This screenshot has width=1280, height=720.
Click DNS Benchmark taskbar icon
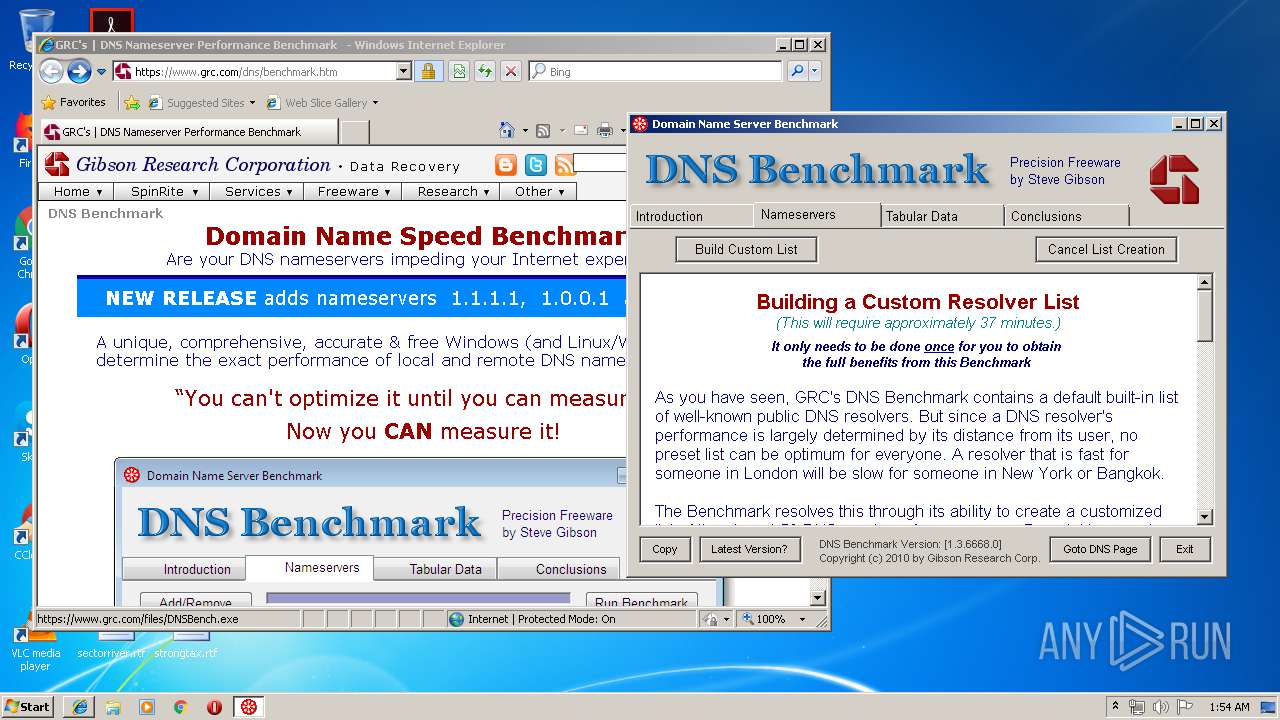tap(249, 707)
